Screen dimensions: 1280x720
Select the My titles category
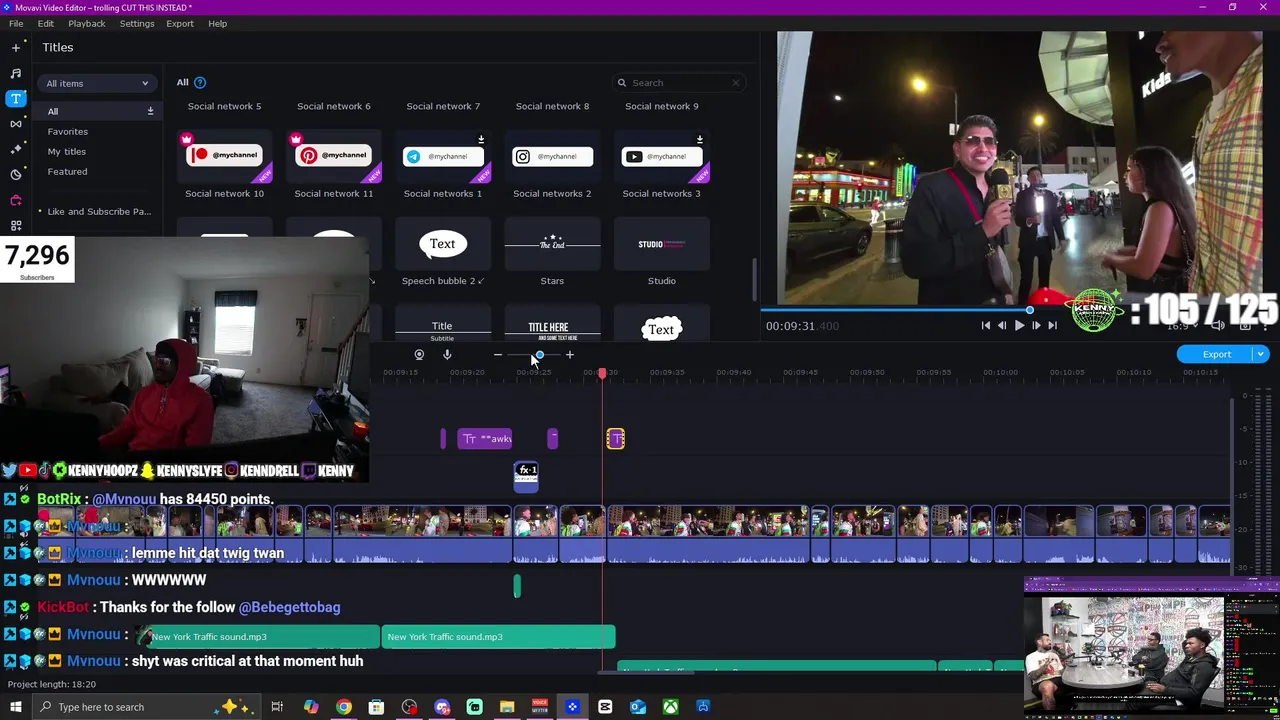(67, 151)
